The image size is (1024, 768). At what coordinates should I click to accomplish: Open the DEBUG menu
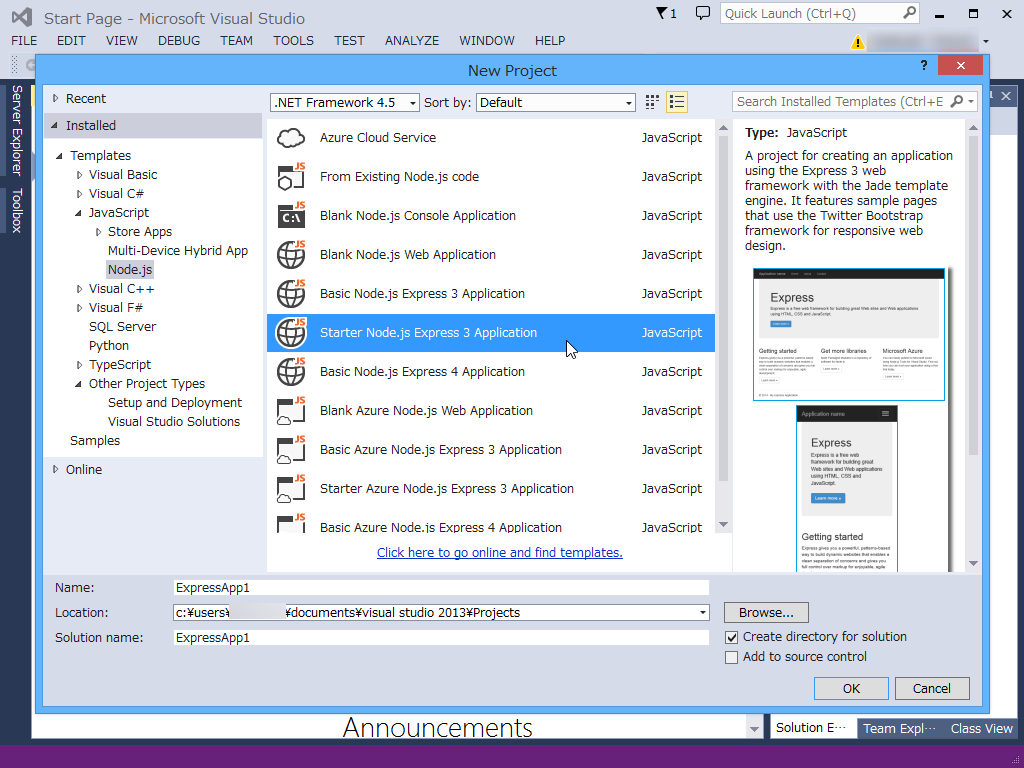click(x=177, y=41)
